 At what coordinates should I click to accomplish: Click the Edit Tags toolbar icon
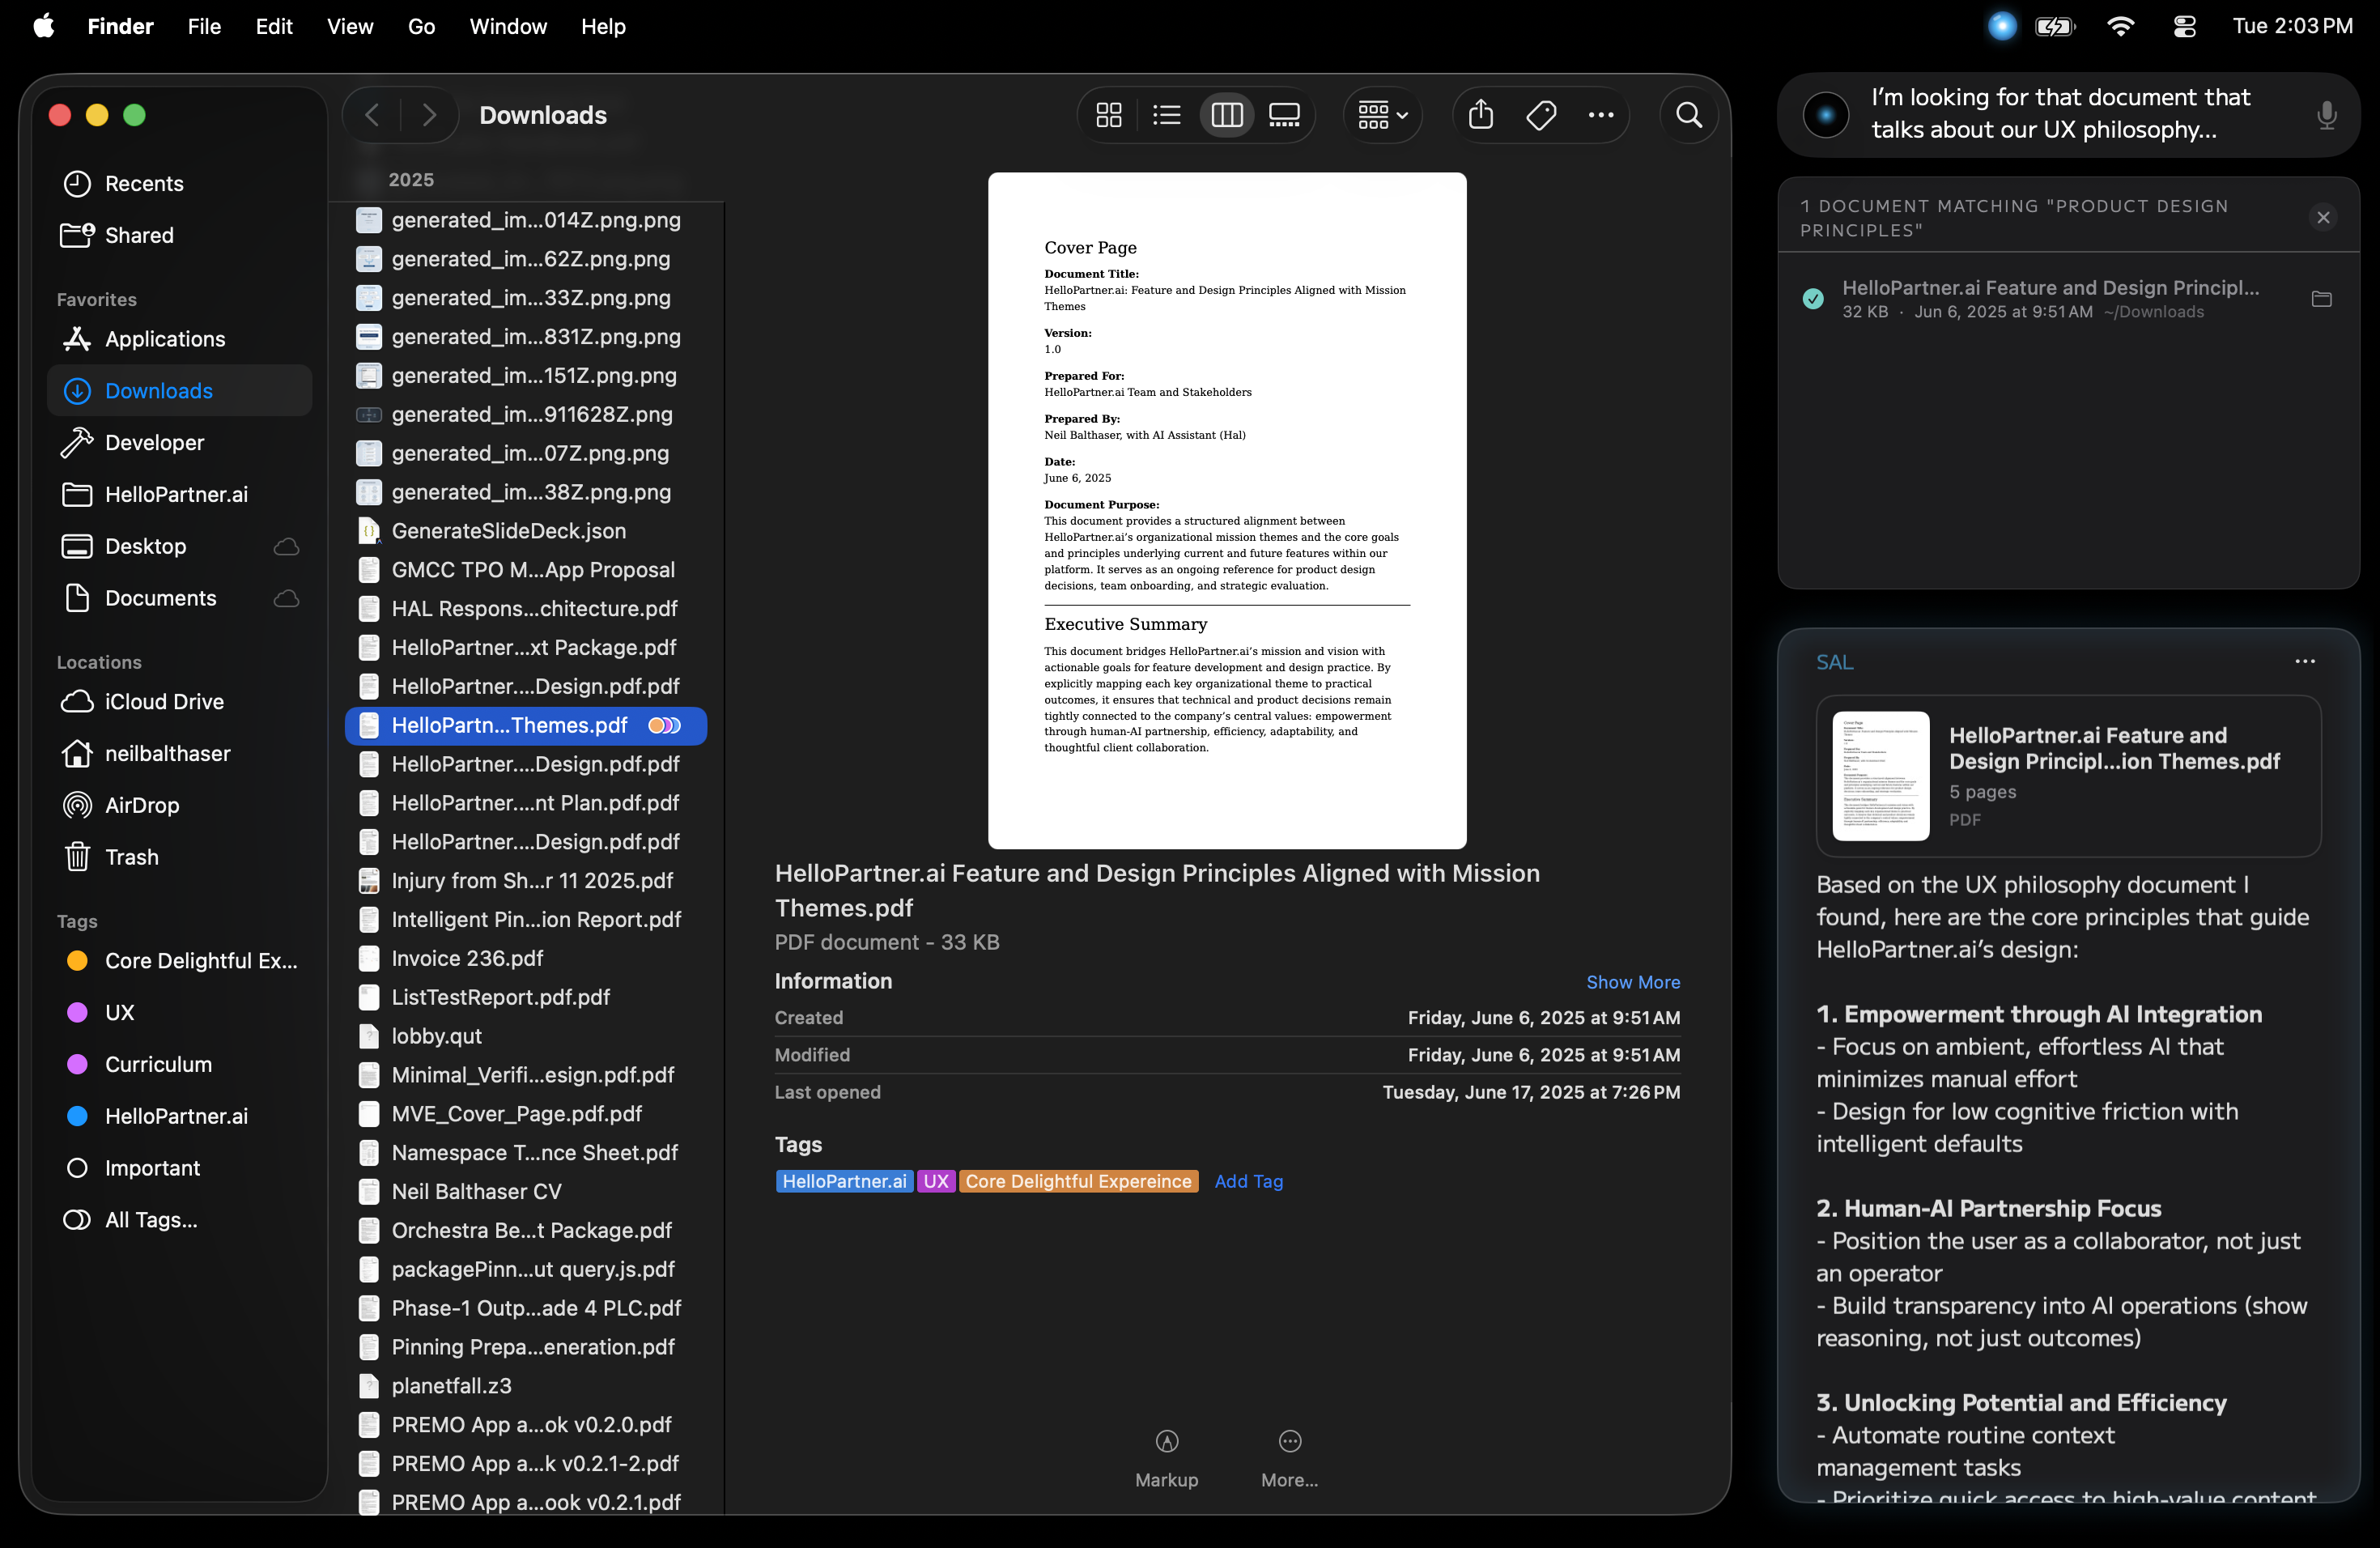pos(1541,115)
